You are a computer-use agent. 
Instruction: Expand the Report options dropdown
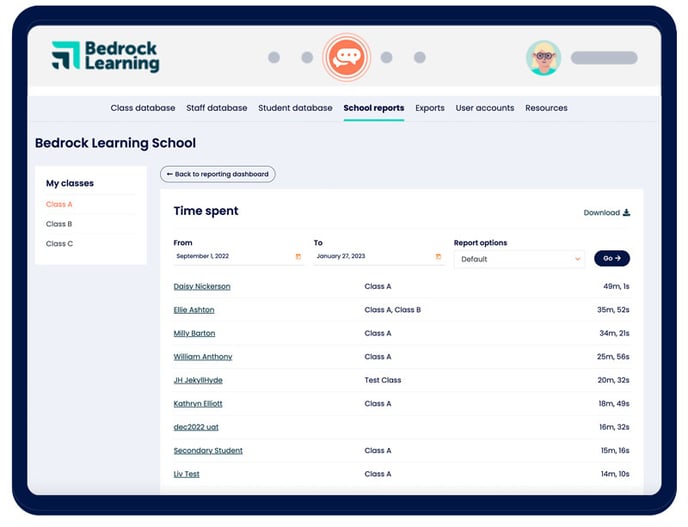[518, 259]
